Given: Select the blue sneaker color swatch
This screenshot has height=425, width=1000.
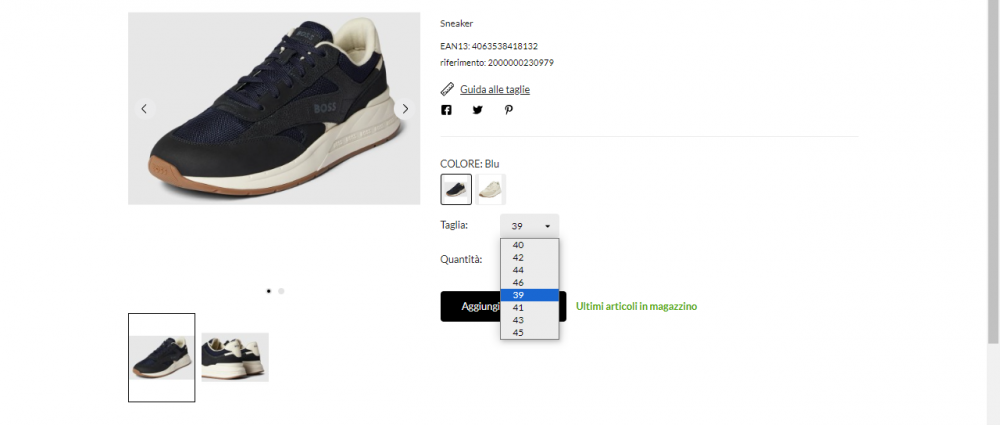Looking at the screenshot, I should (456, 190).
